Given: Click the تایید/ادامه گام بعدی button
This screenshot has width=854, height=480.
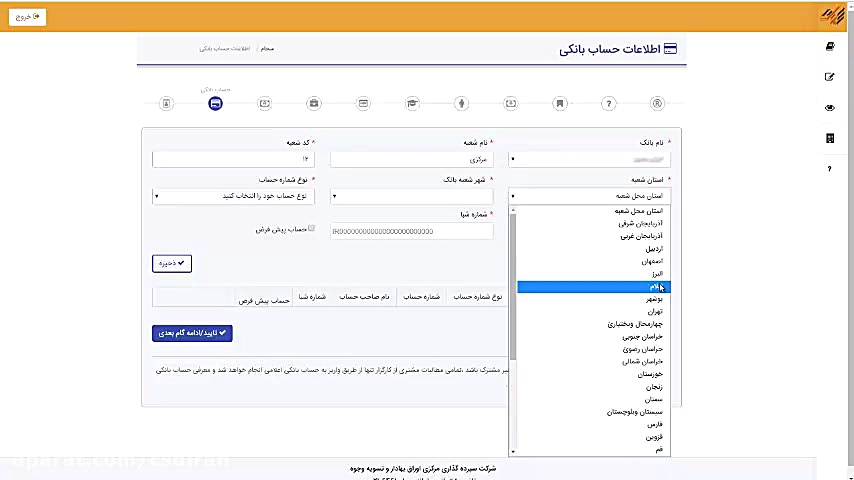Looking at the screenshot, I should [192, 333].
